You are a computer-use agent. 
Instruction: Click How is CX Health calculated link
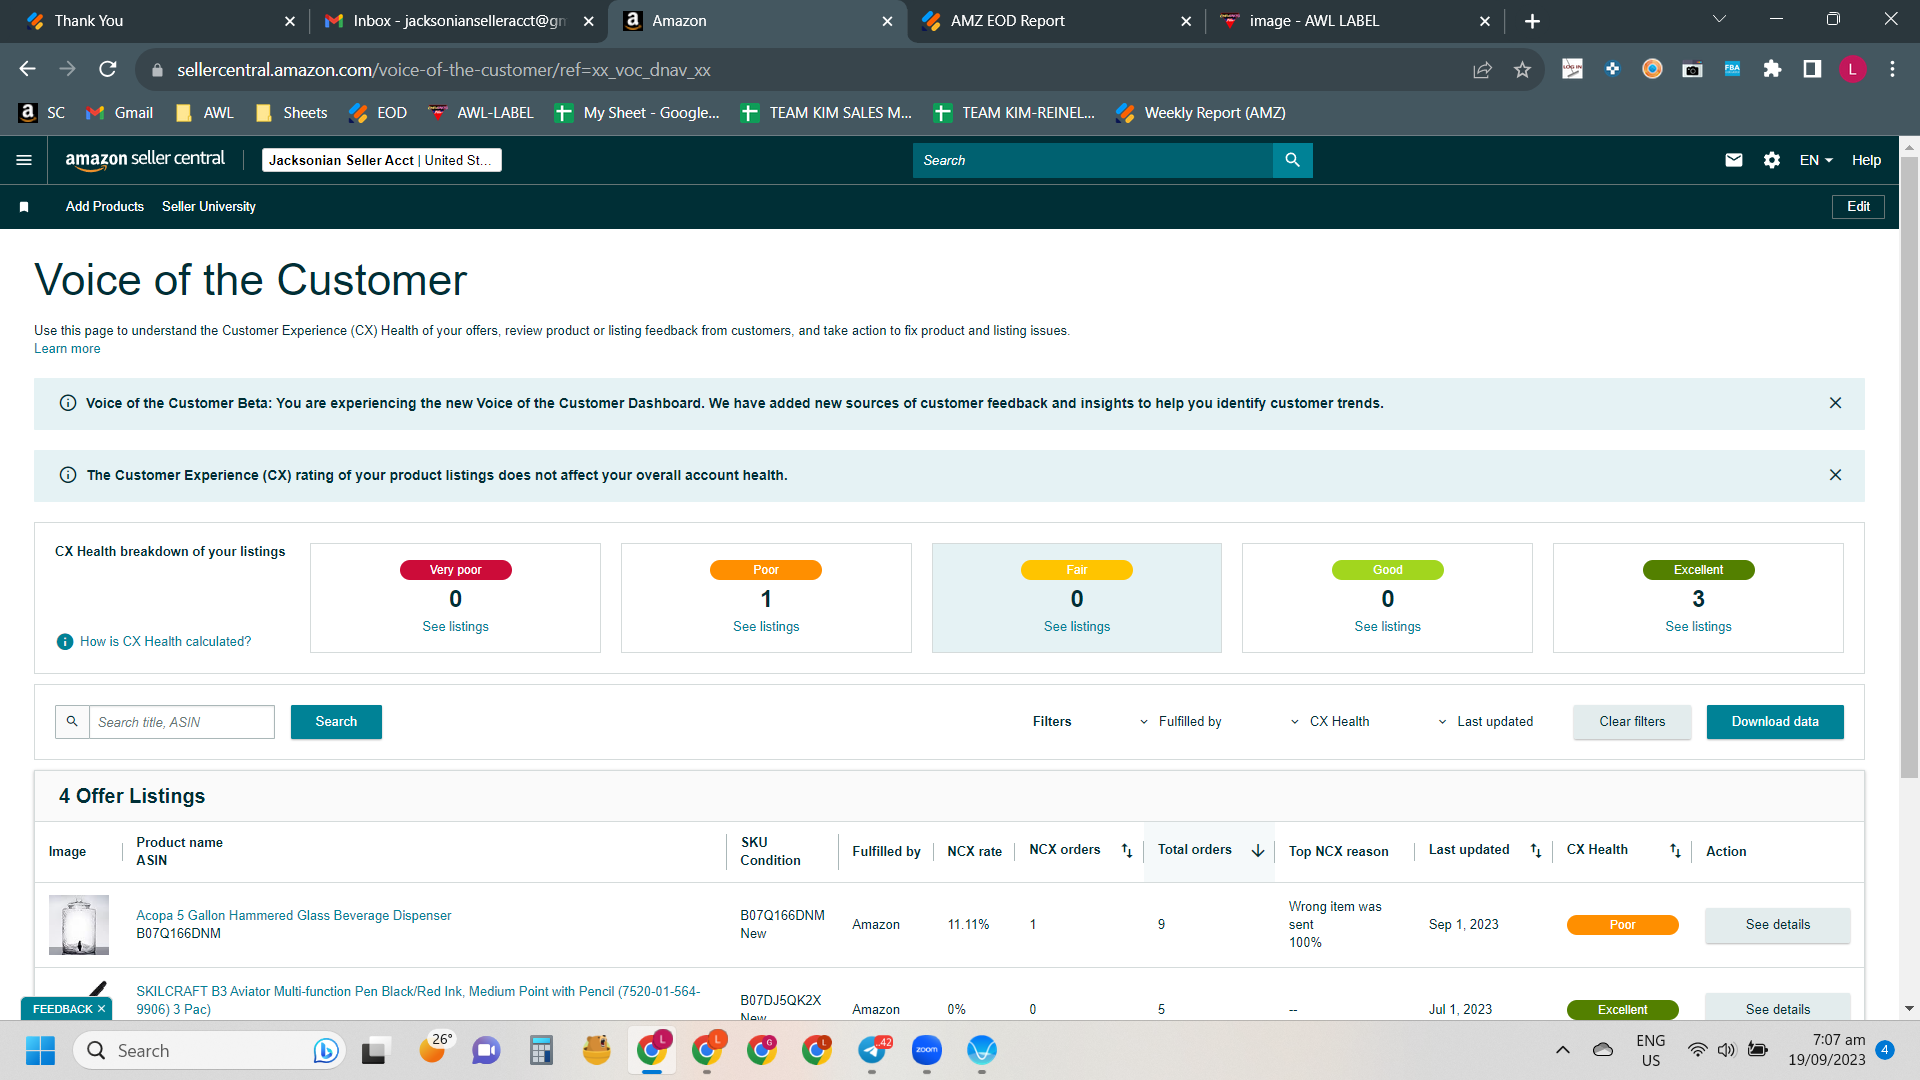pyautogui.click(x=165, y=642)
